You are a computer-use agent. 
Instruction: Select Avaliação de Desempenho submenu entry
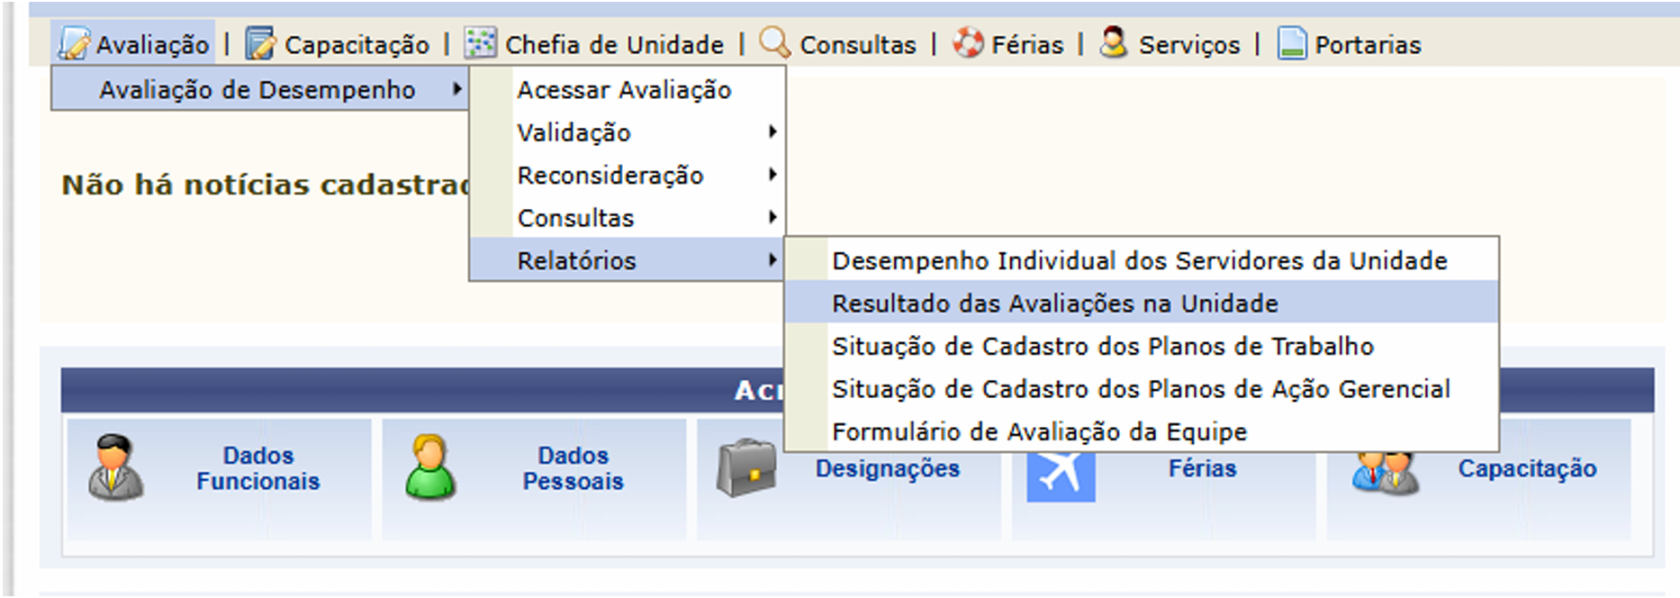pyautogui.click(x=260, y=89)
